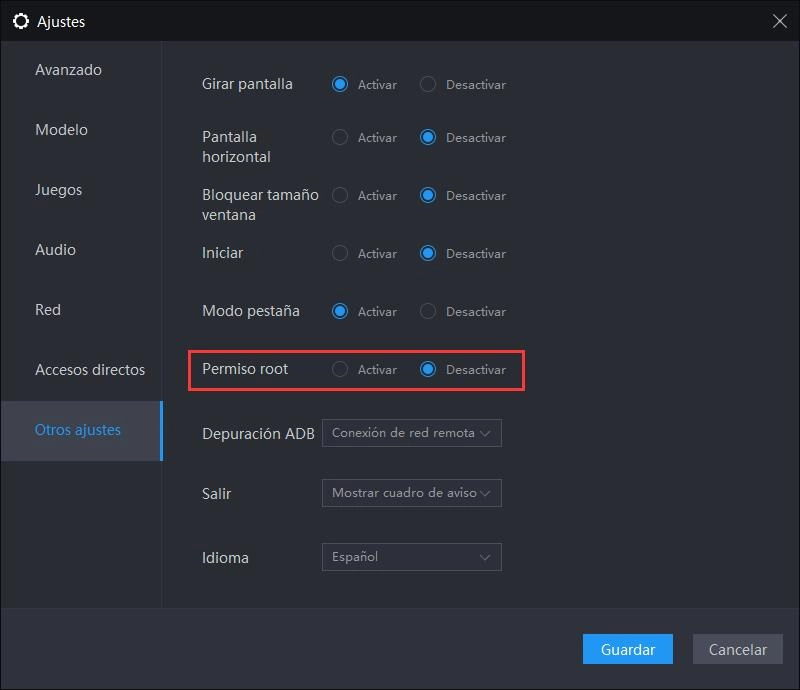
Task: Click the Permiso root label
Action: coord(245,369)
